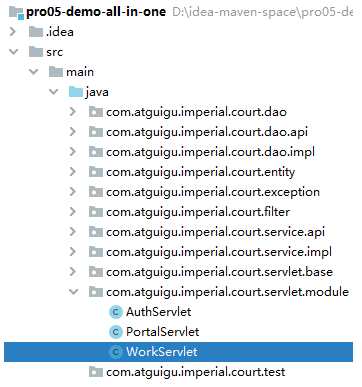Click the class icon beside AuthServlet
This screenshot has height=387, width=362.
pyautogui.click(x=116, y=312)
